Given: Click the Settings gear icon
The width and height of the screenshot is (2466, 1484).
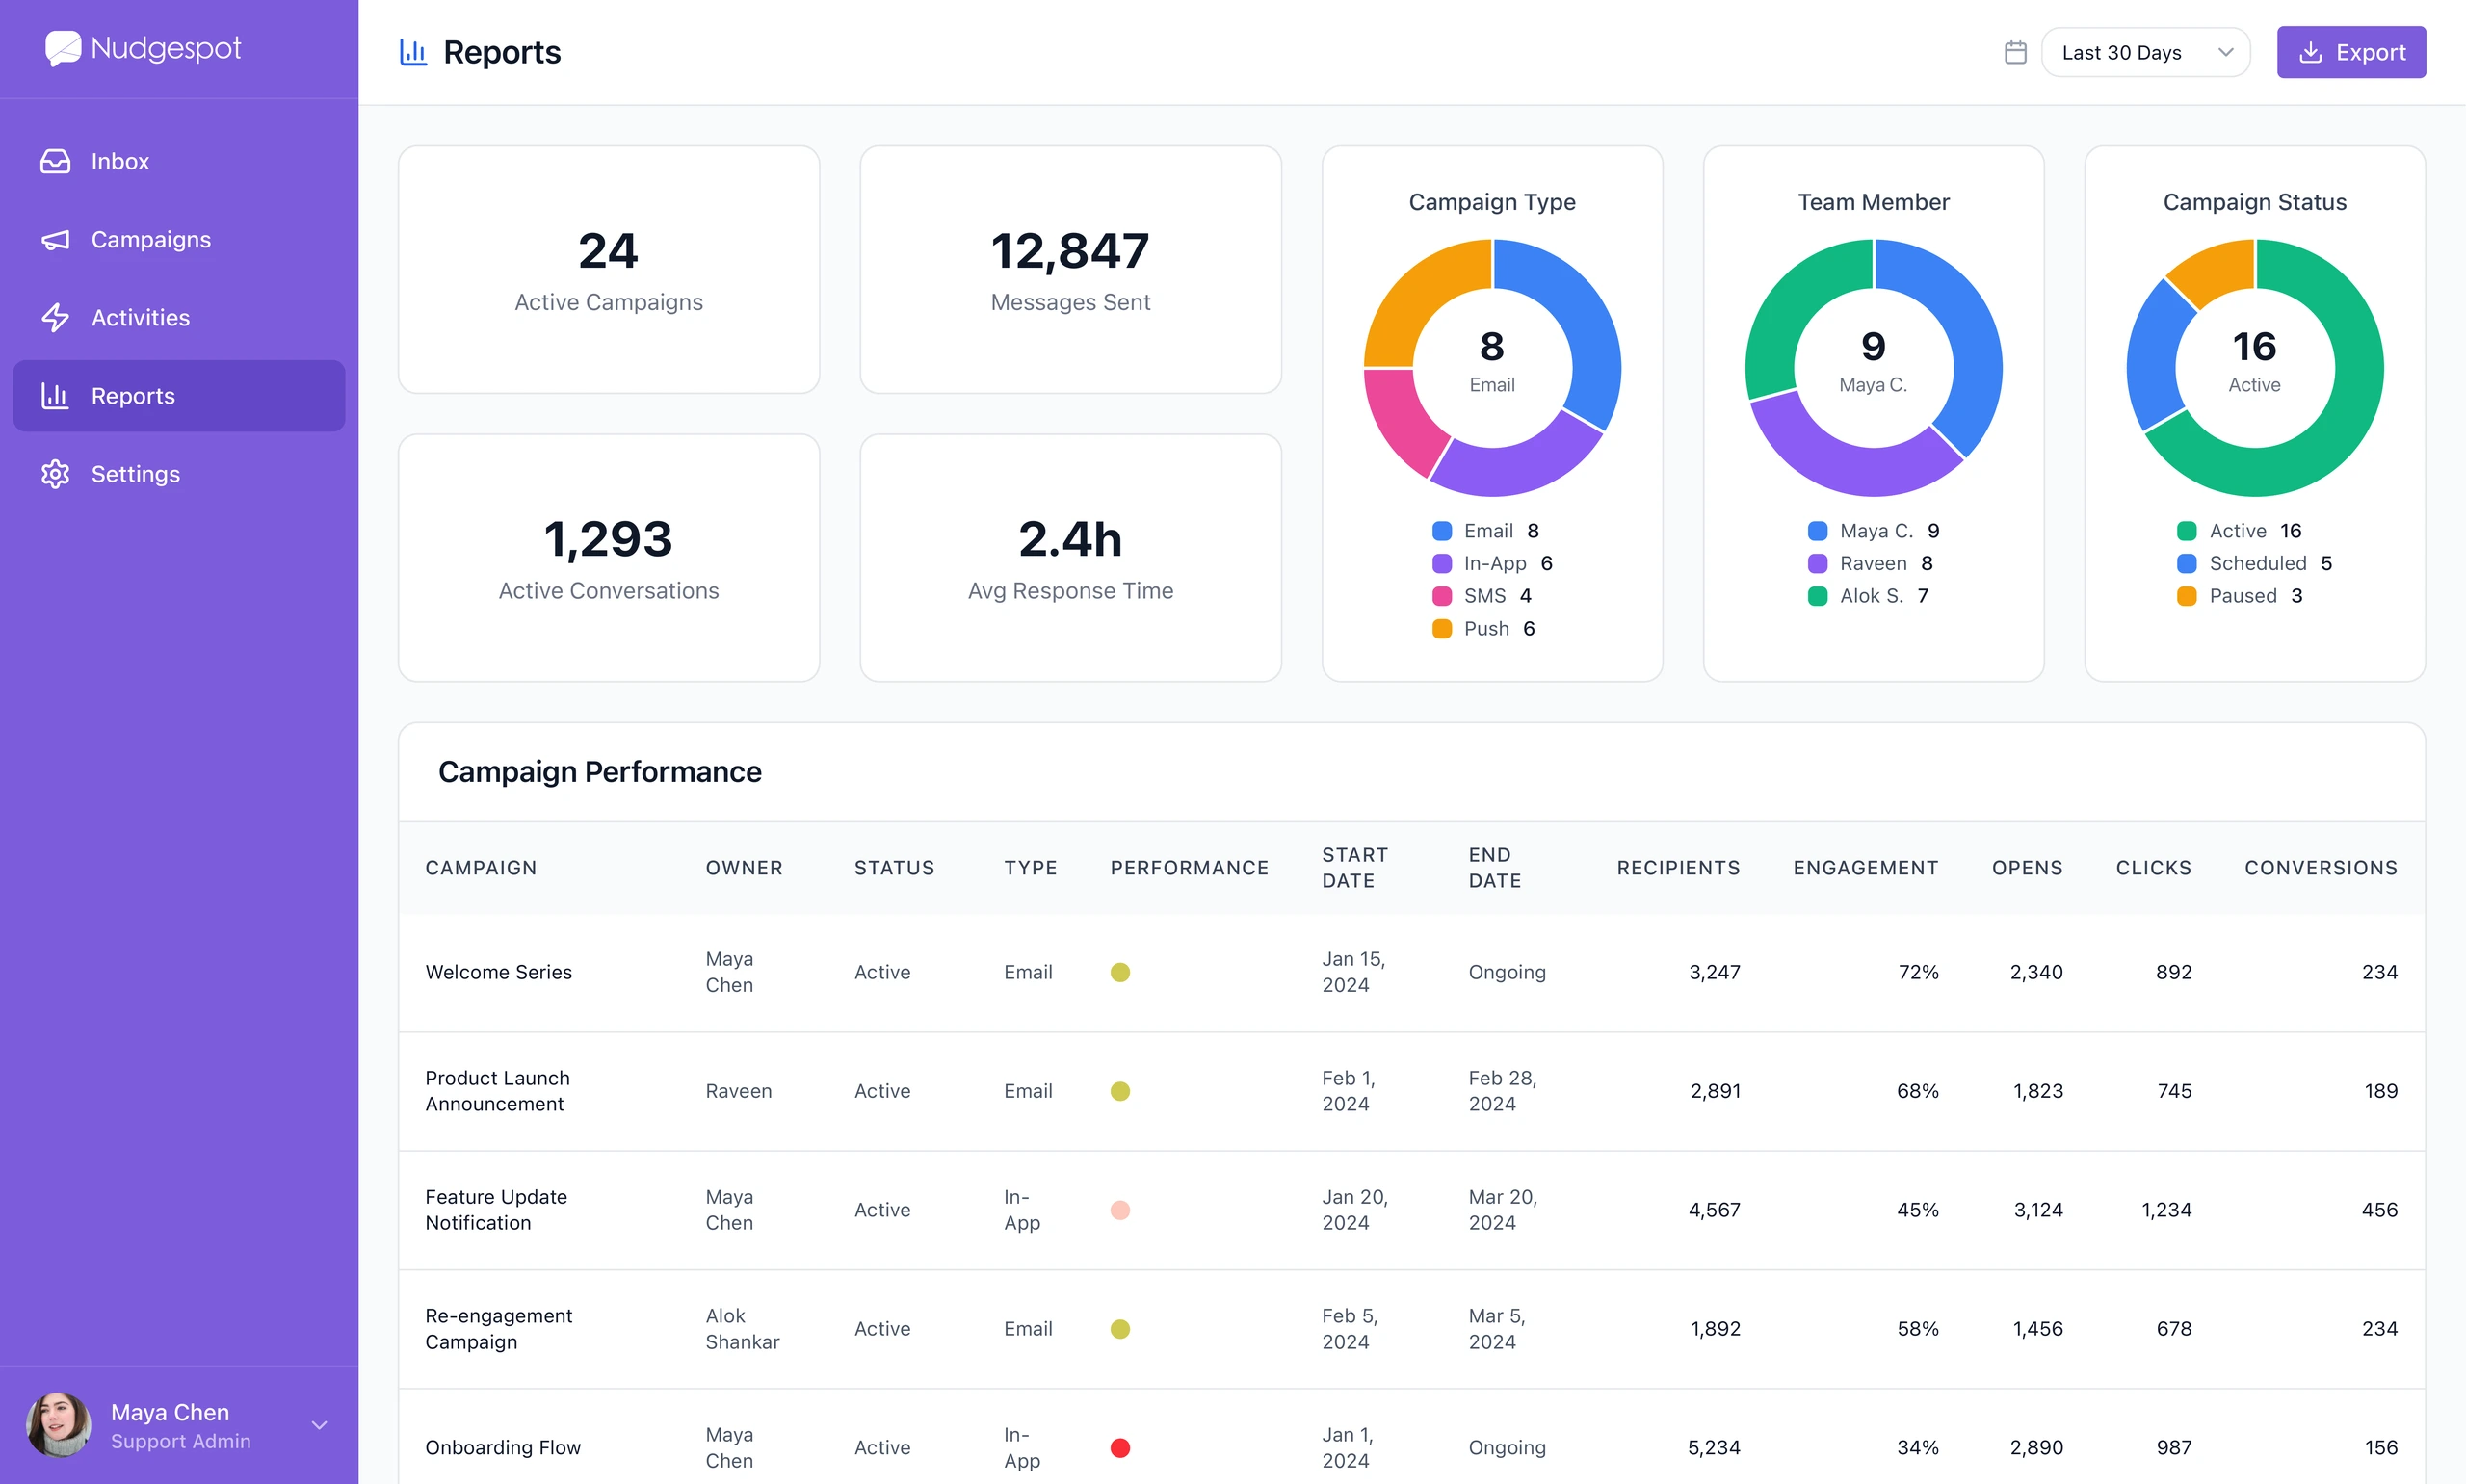Looking at the screenshot, I should pyautogui.click(x=55, y=474).
